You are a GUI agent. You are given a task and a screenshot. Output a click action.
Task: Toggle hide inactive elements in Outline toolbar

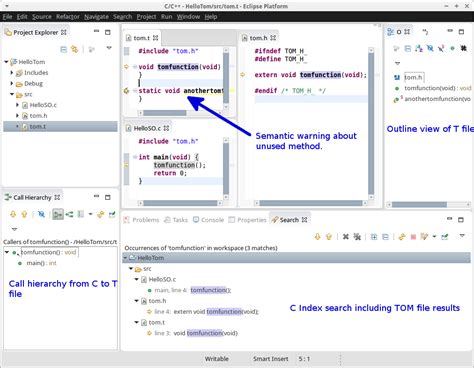click(463, 49)
